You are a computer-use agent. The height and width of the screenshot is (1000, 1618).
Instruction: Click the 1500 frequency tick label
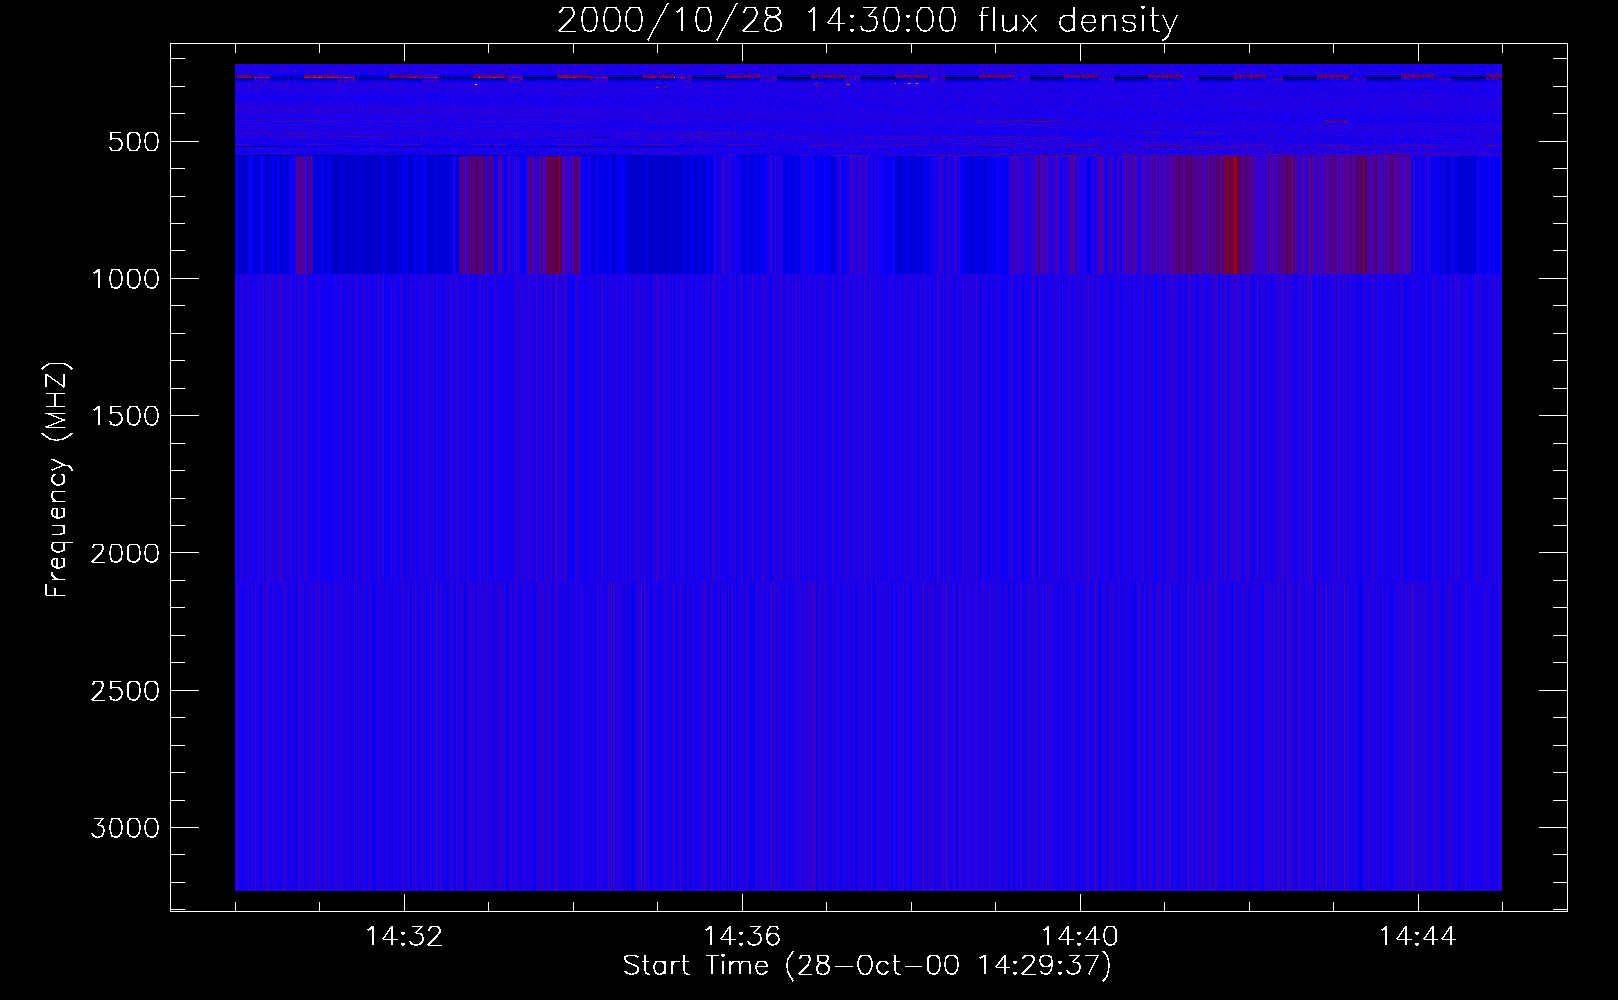tap(125, 416)
